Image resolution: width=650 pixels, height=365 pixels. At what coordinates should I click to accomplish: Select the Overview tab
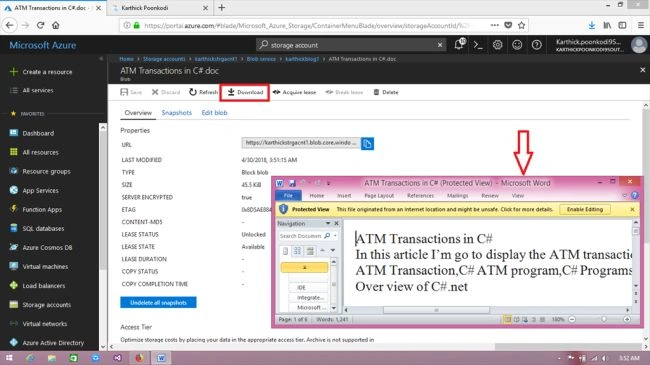click(138, 113)
